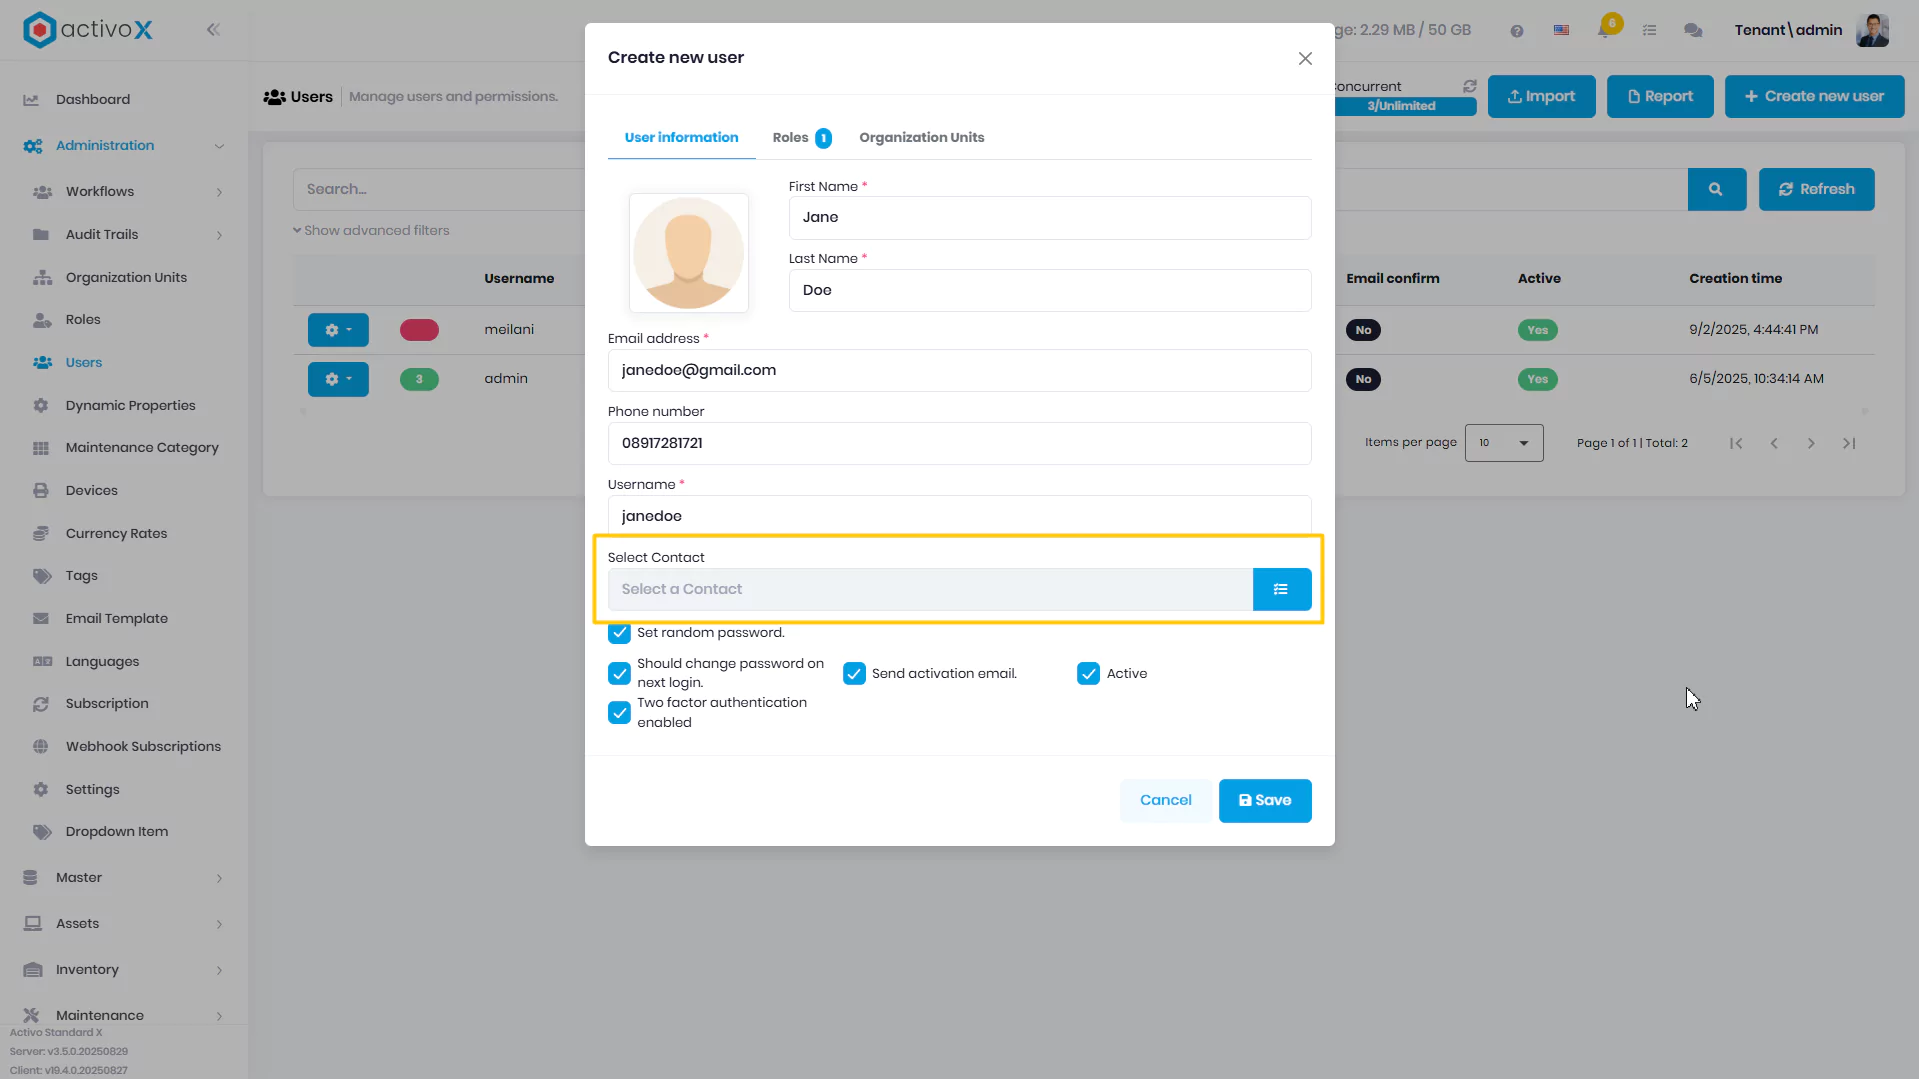1919x1079 pixels.
Task: Open Organization Units in sidebar
Action: point(126,278)
